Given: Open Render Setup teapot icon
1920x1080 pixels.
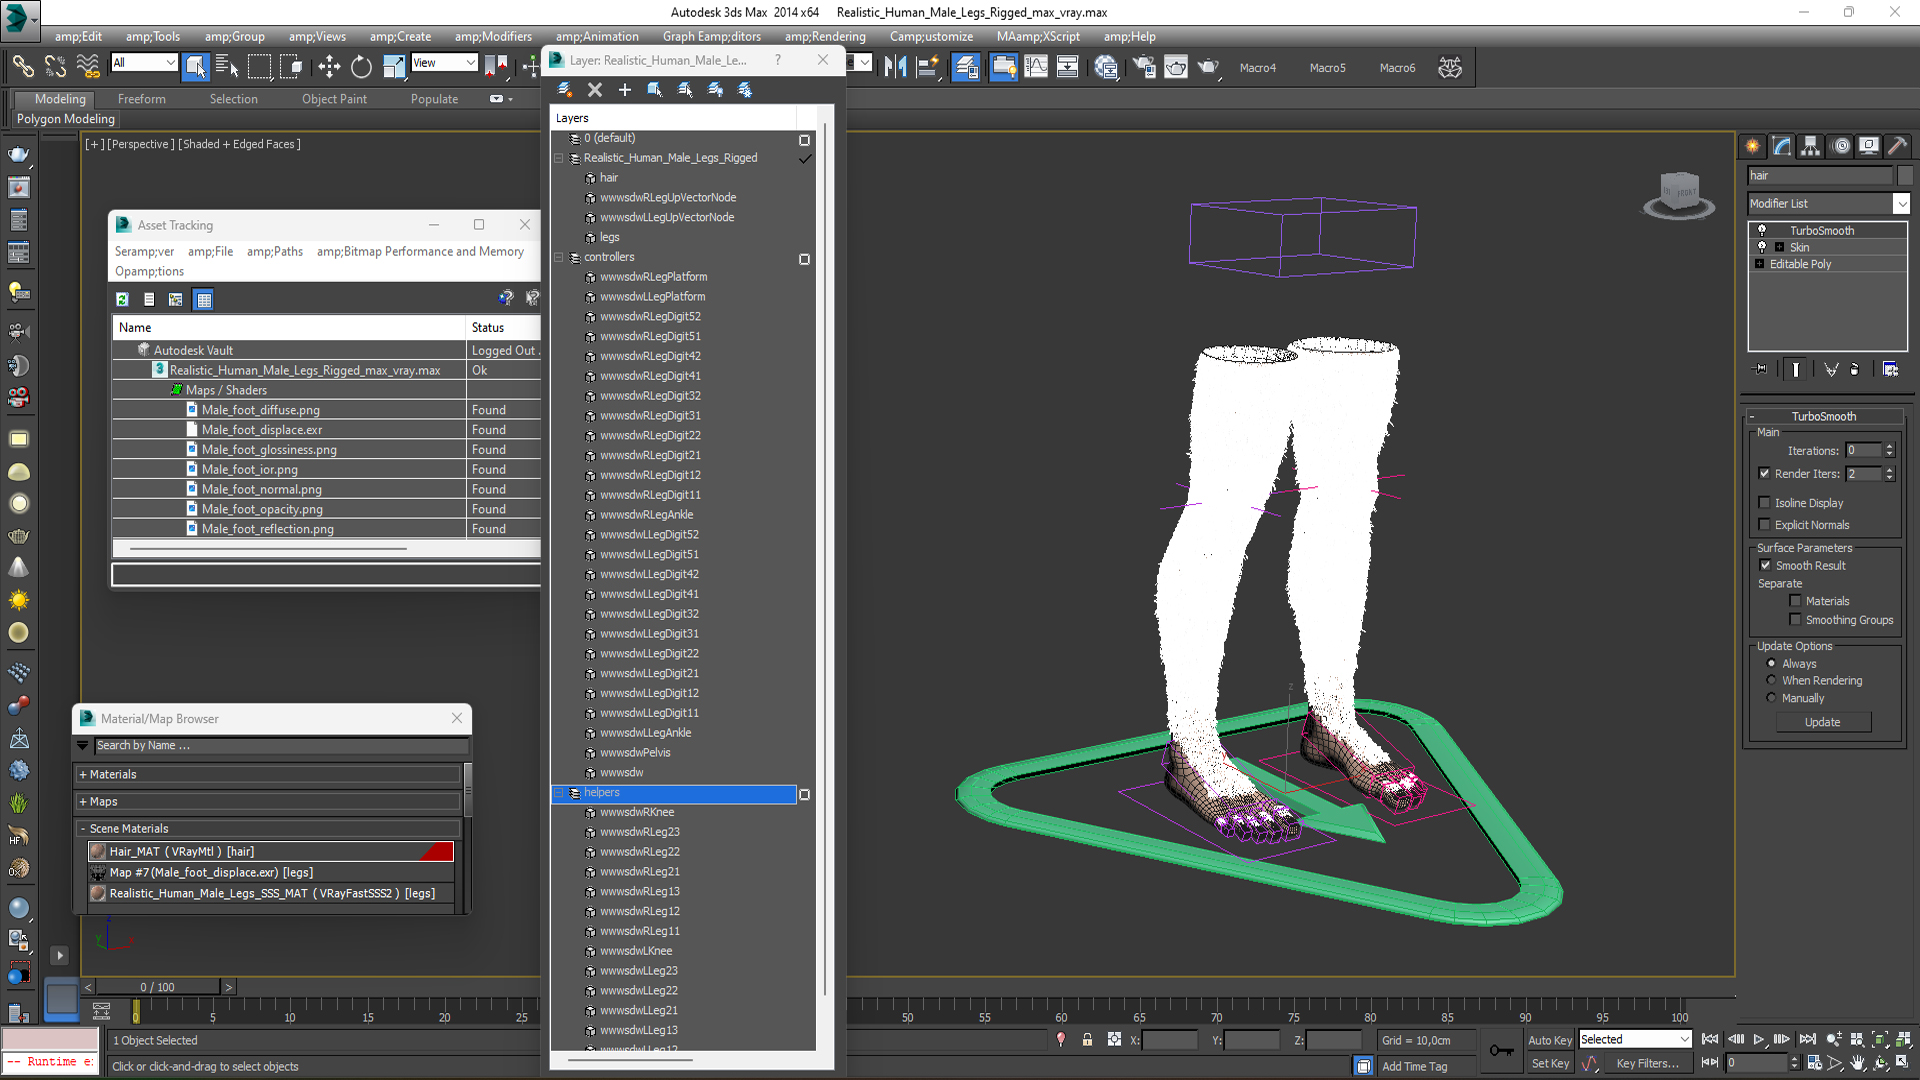Looking at the screenshot, I should (1143, 67).
